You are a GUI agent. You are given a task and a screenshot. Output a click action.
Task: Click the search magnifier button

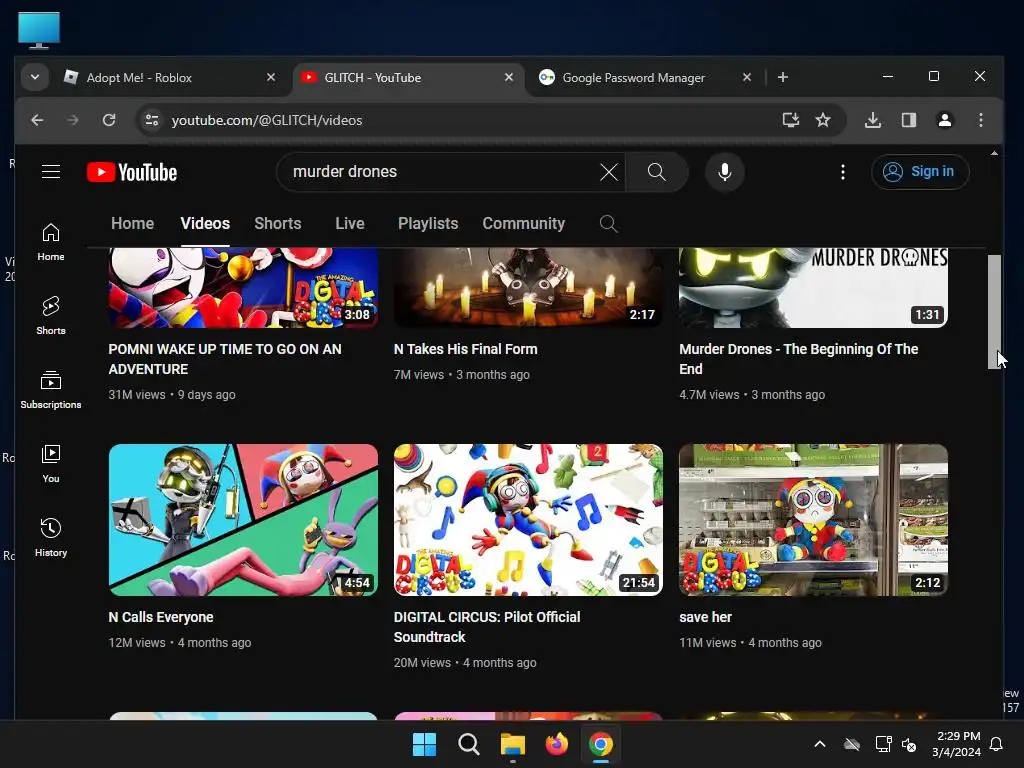(656, 172)
